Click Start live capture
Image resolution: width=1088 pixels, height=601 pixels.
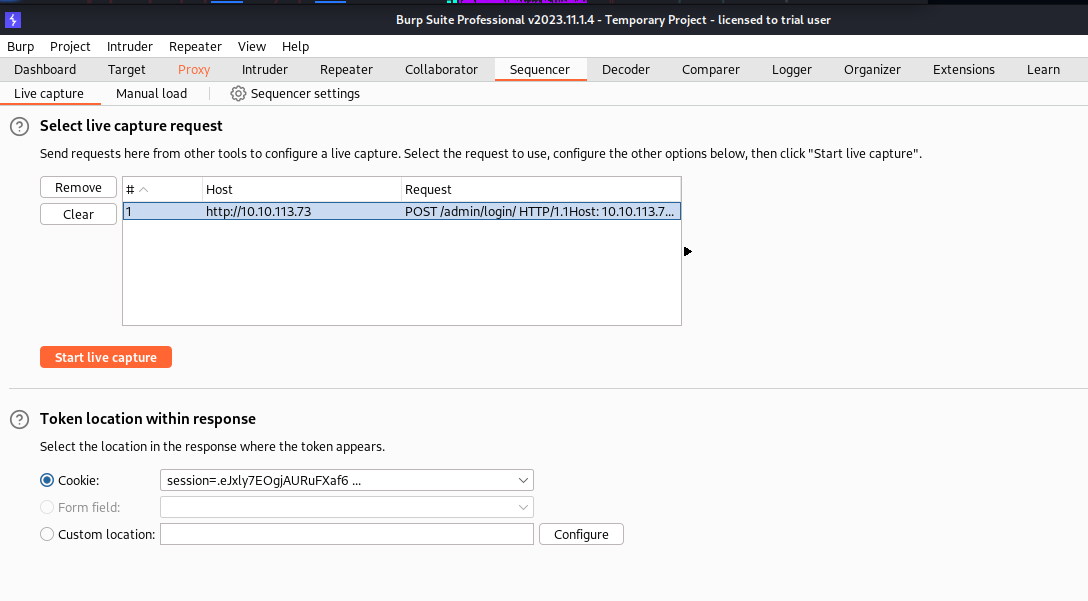click(105, 357)
